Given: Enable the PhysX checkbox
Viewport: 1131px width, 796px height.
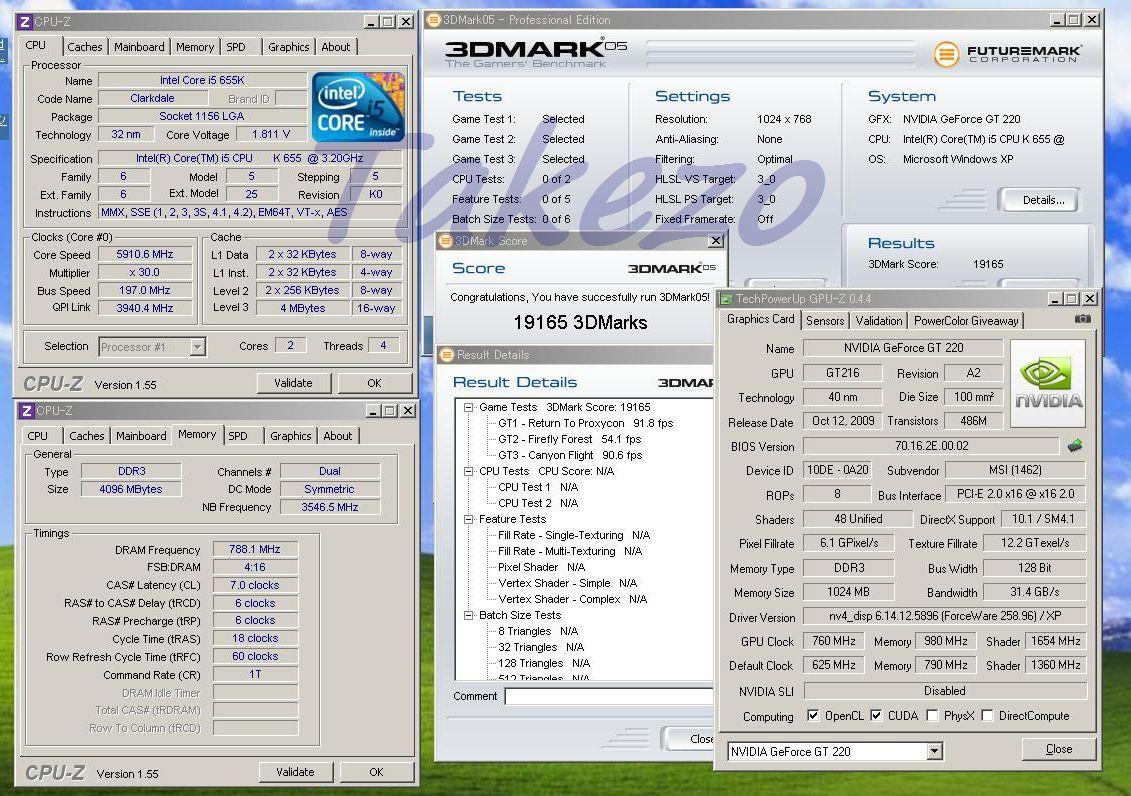Looking at the screenshot, I should 932,715.
